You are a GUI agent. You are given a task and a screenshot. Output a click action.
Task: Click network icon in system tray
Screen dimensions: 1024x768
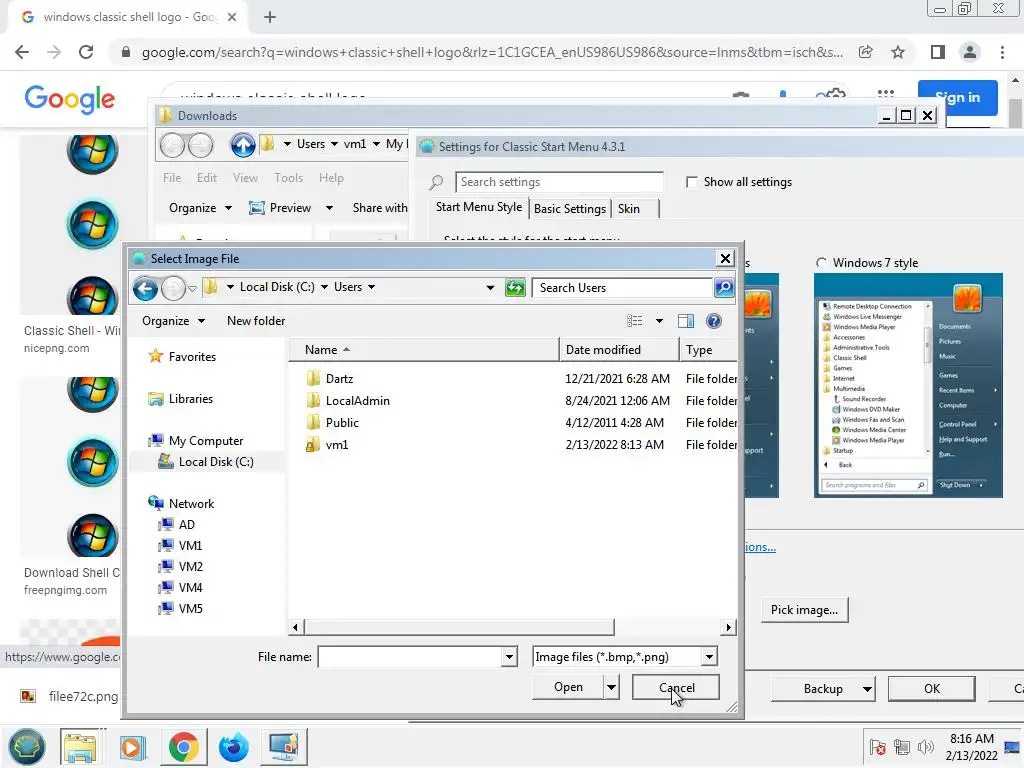(902, 747)
